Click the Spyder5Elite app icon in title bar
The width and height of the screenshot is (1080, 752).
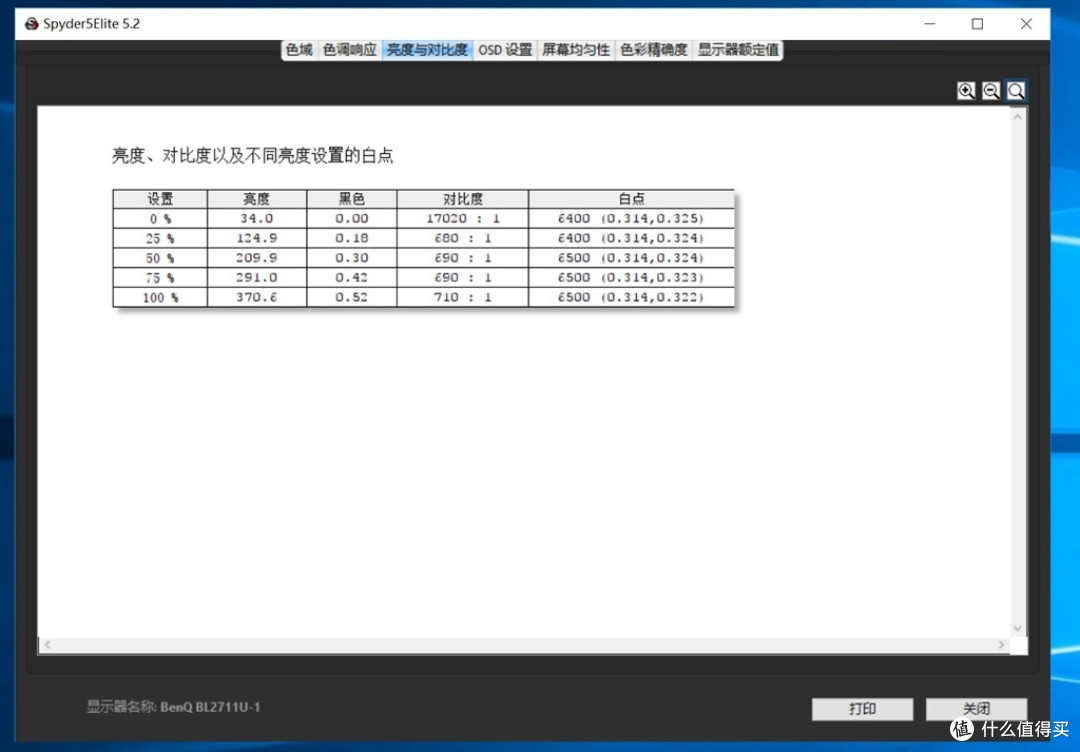[32, 24]
